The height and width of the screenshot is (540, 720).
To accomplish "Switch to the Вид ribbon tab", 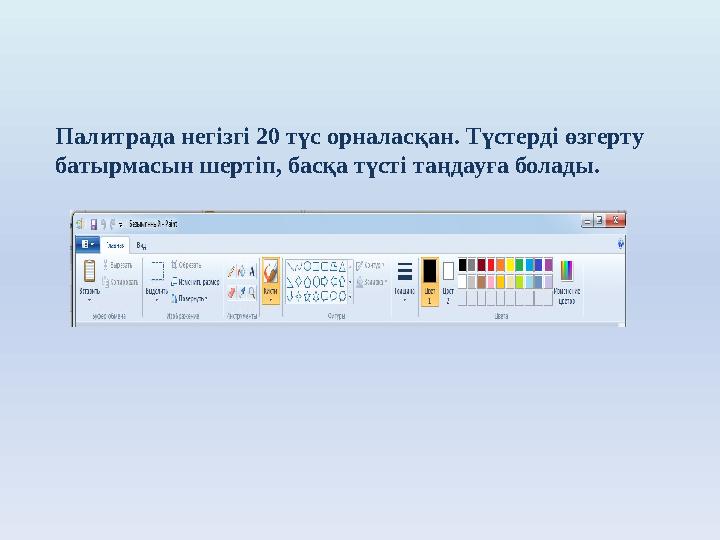I will [x=141, y=246].
